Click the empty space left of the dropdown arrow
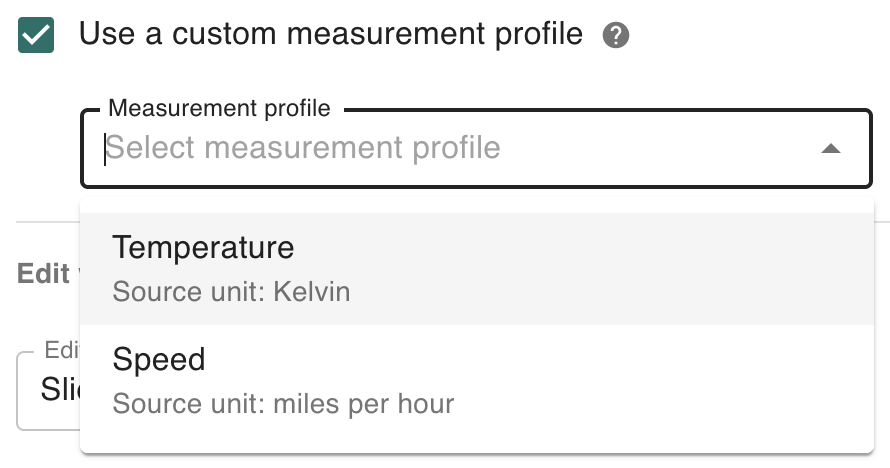Screen dimensions: 890x468 (x=700, y=149)
